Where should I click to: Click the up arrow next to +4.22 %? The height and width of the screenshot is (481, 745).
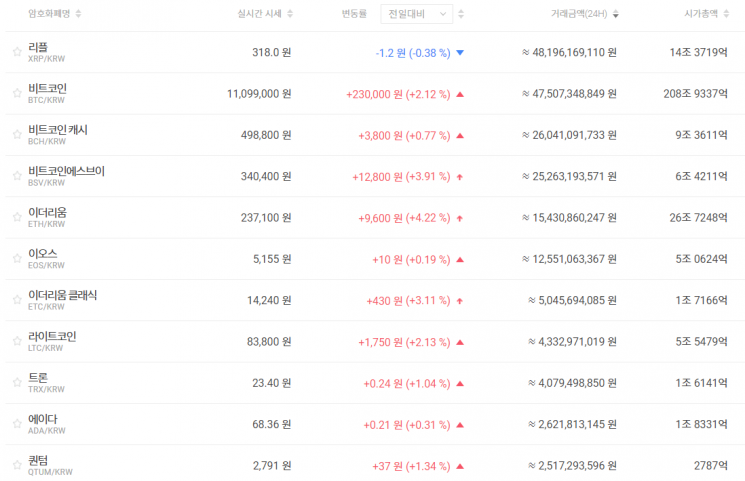pos(460,218)
